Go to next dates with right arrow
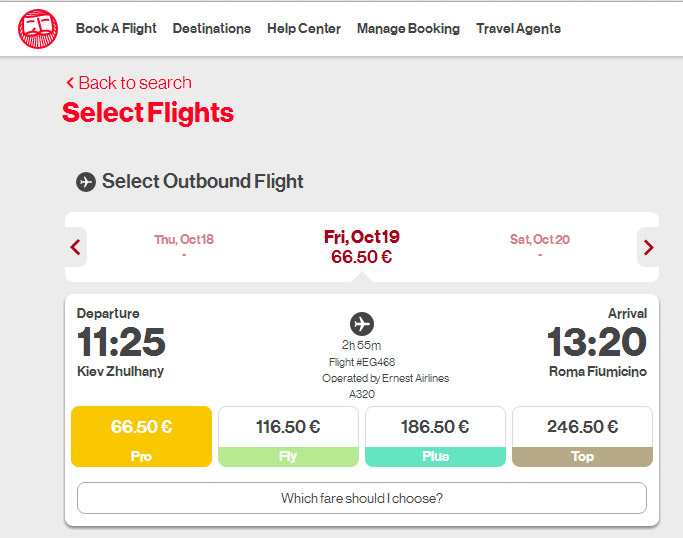 pyautogui.click(x=648, y=247)
